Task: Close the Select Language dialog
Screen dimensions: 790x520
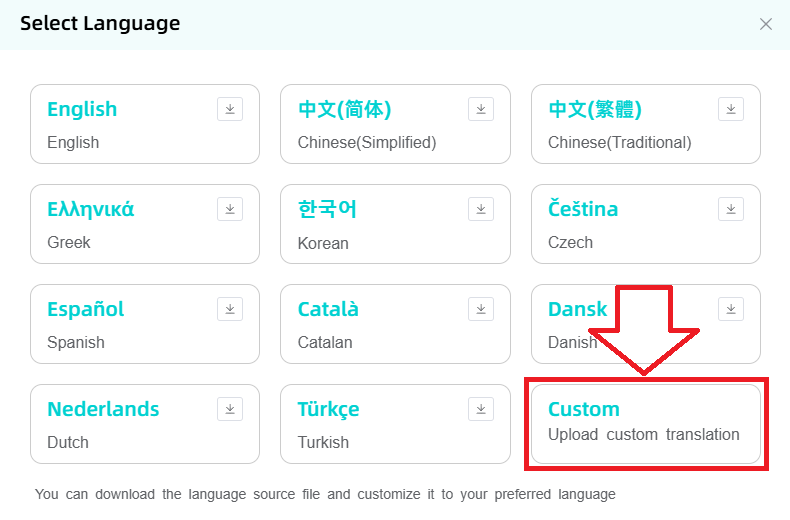Action: click(766, 24)
